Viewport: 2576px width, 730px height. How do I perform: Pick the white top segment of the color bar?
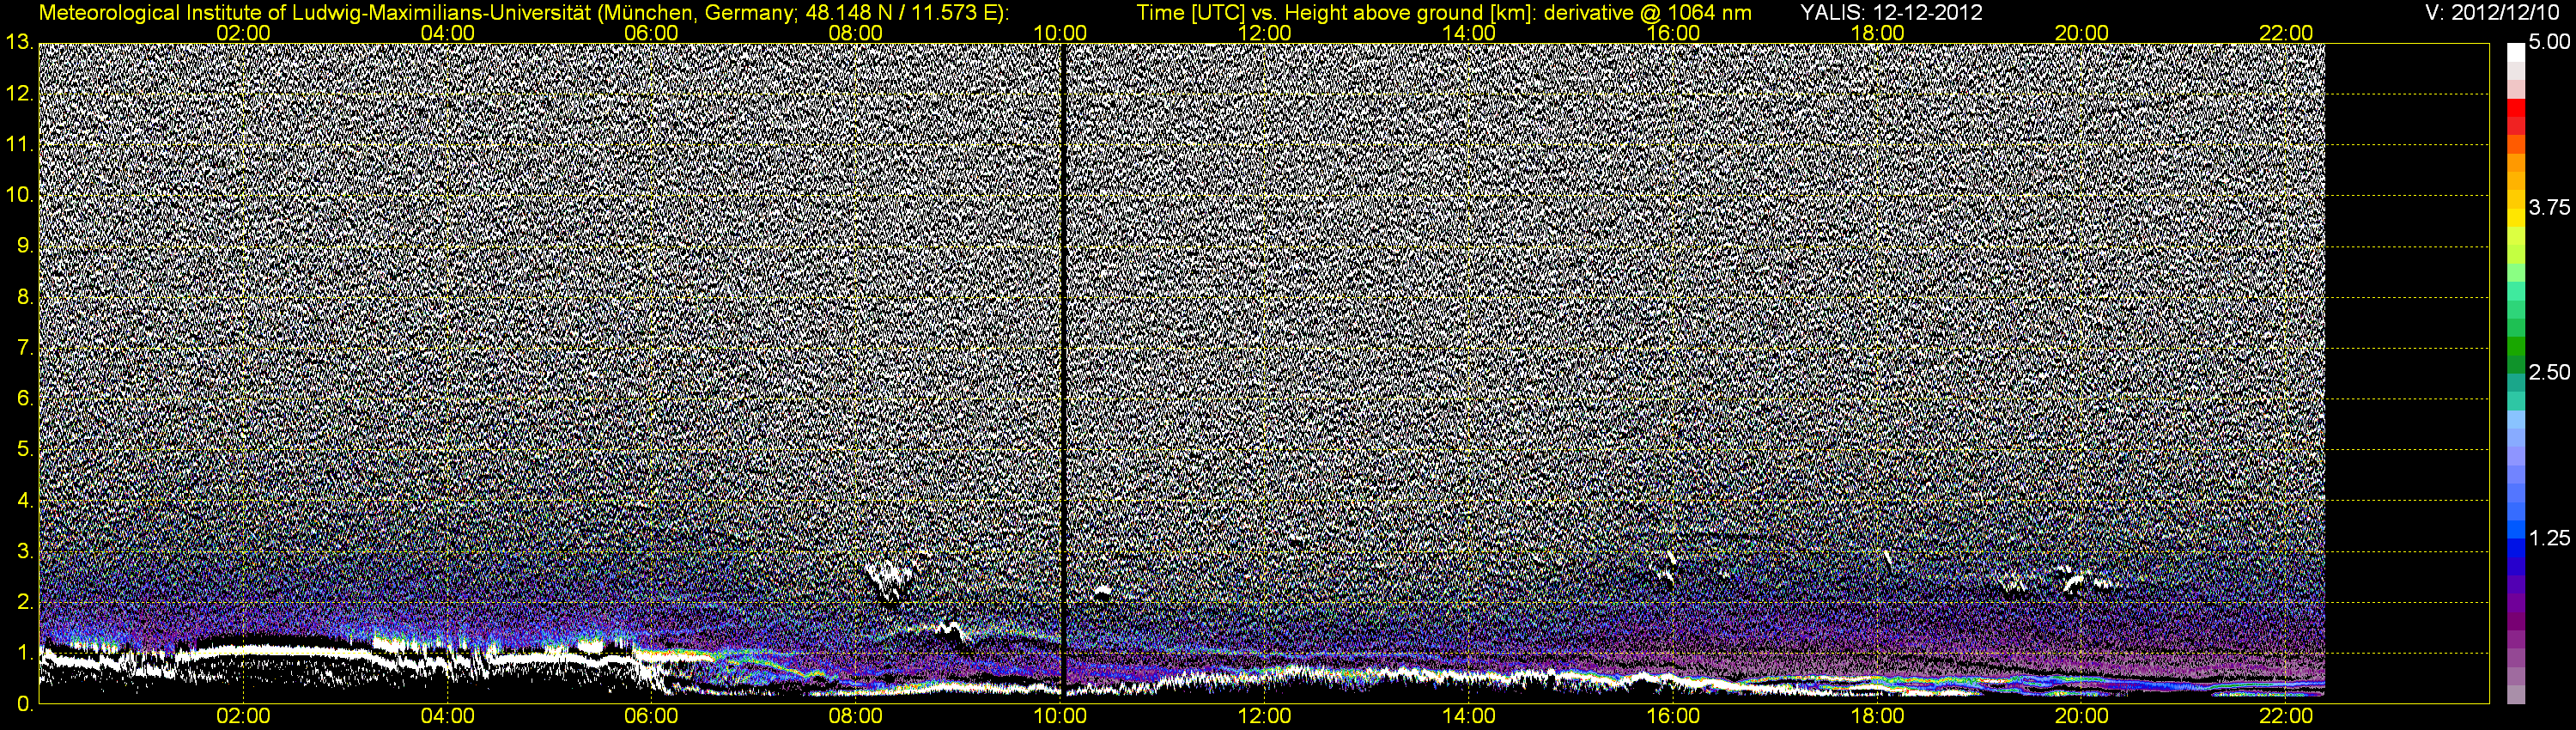(2515, 53)
